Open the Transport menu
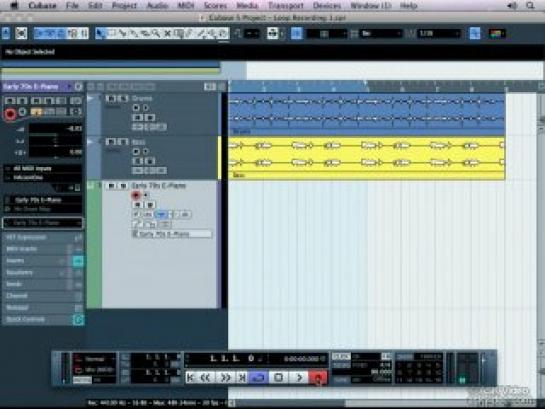 tap(286, 6)
